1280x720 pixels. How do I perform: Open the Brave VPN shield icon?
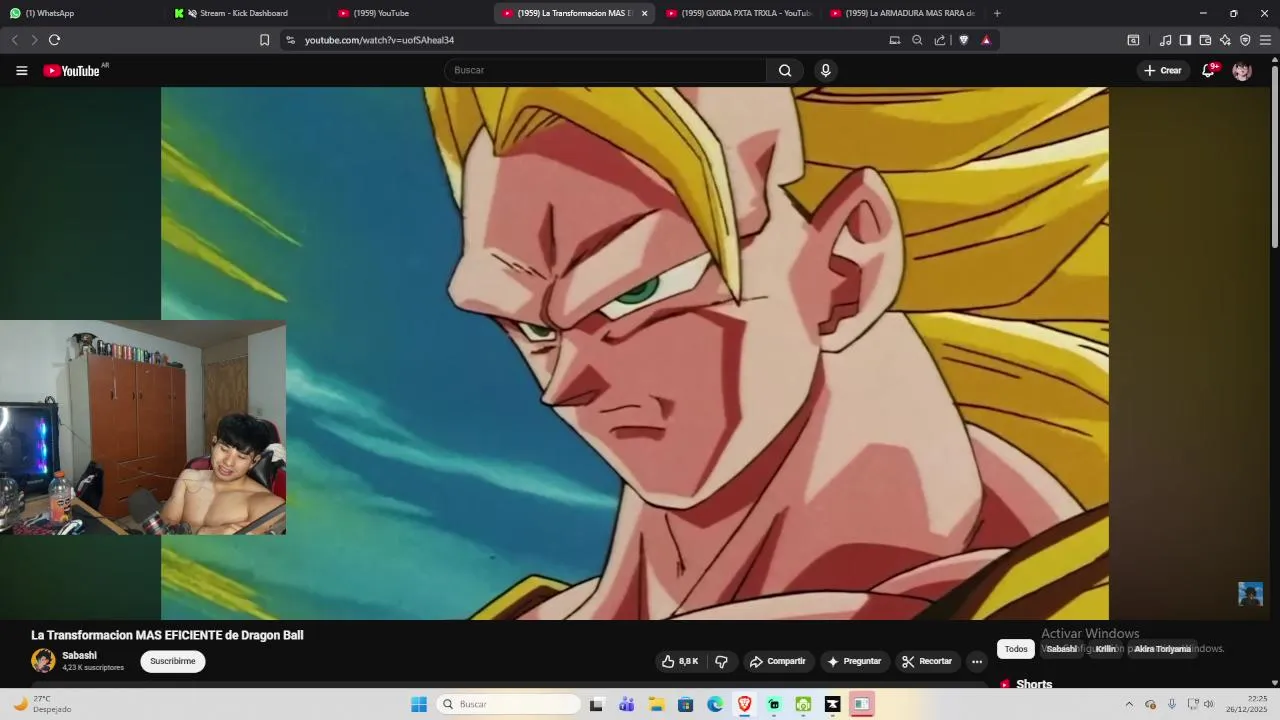[x=1245, y=40]
